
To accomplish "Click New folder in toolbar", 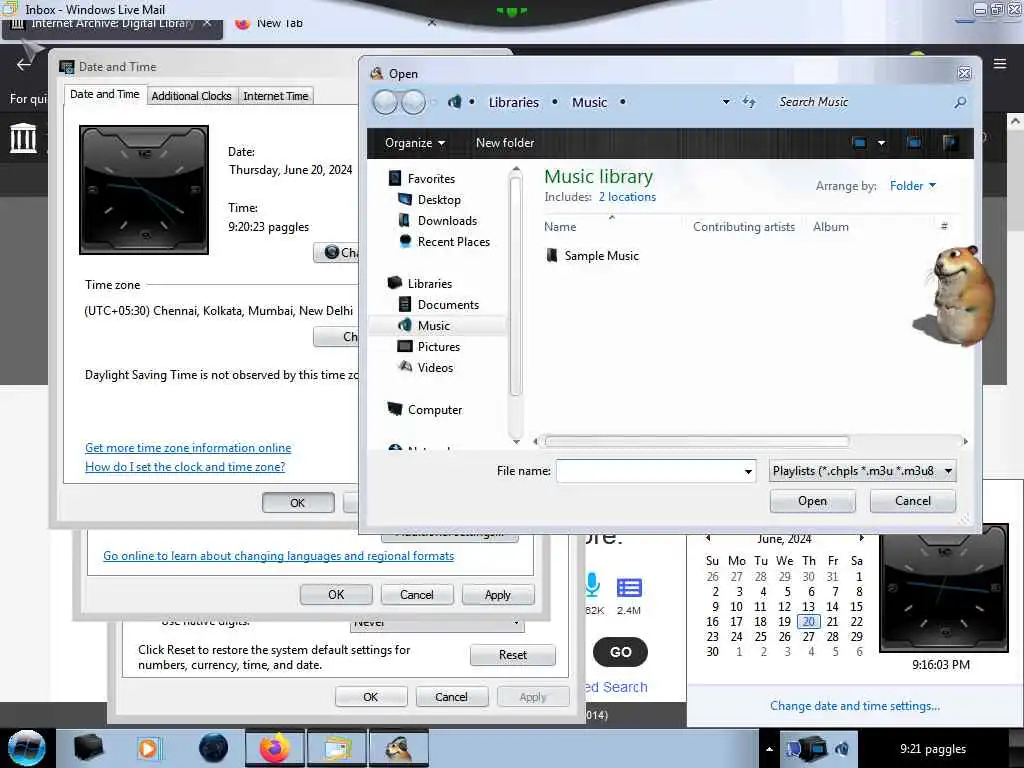I will tap(505, 142).
